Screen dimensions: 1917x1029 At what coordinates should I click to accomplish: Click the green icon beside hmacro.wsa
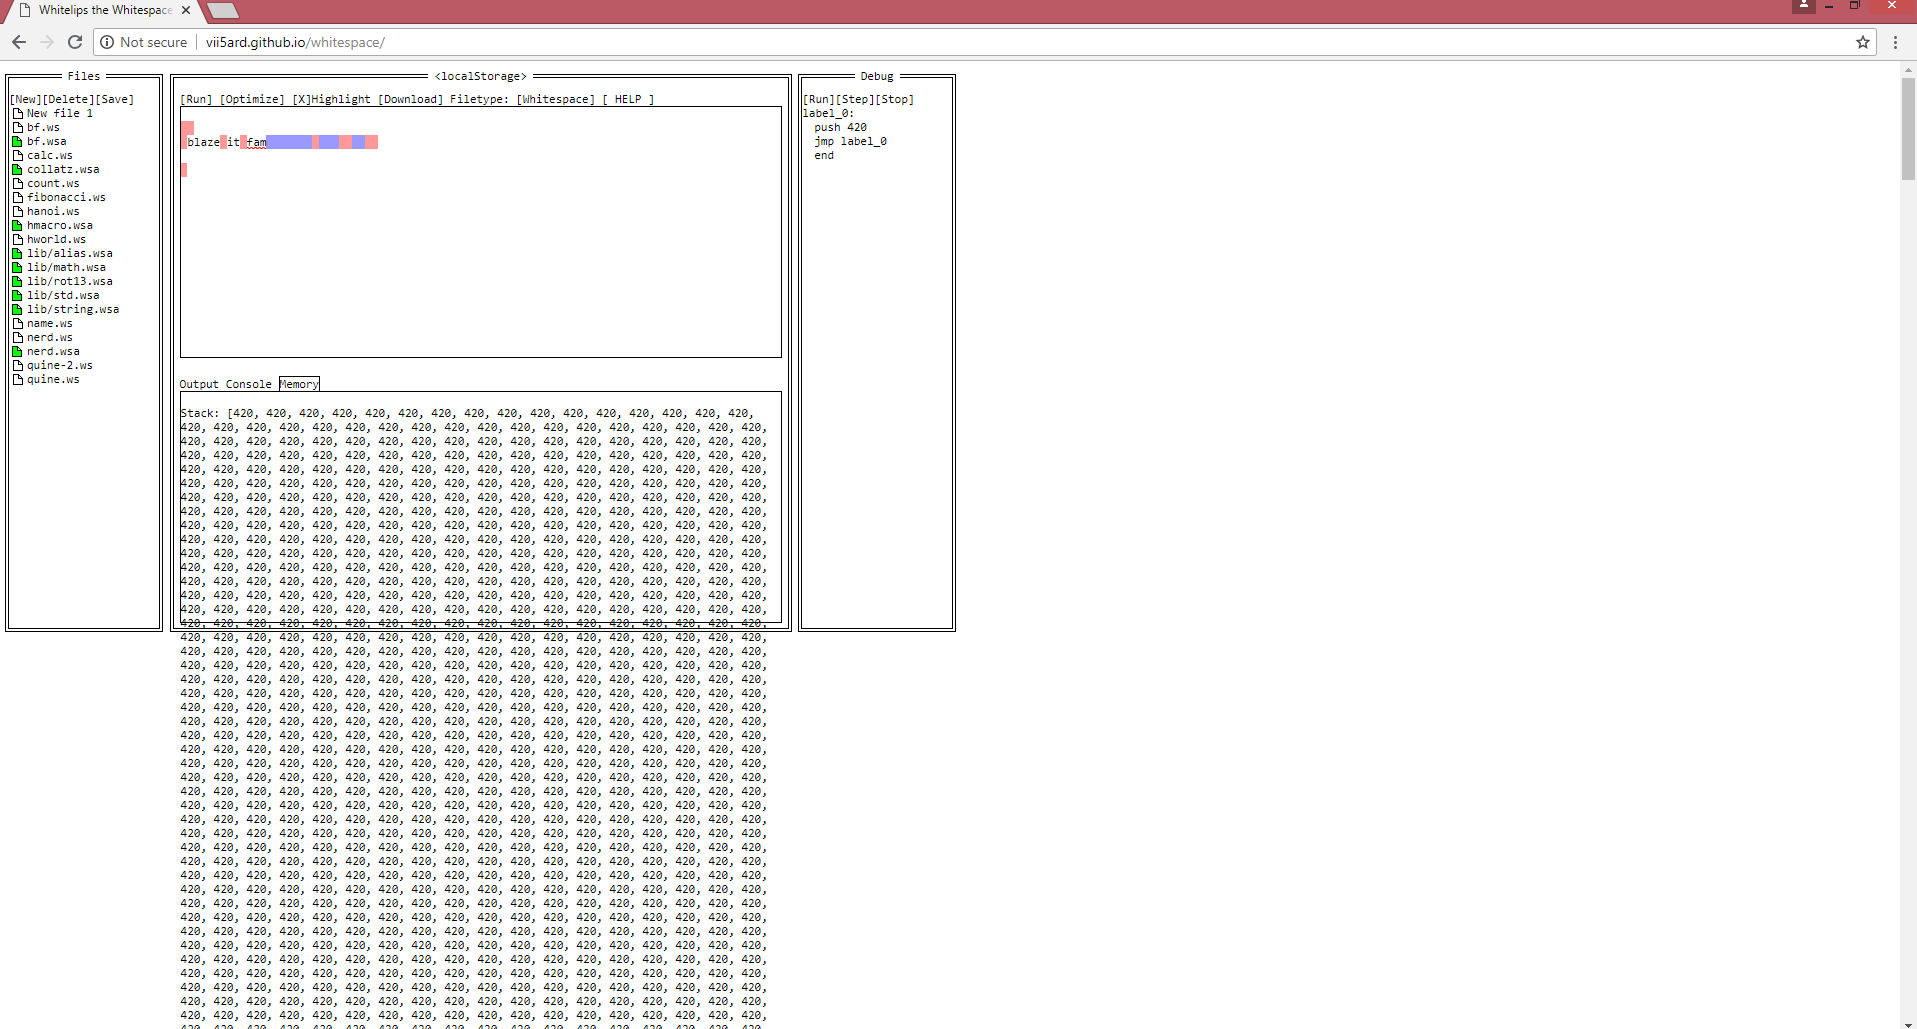click(17, 225)
